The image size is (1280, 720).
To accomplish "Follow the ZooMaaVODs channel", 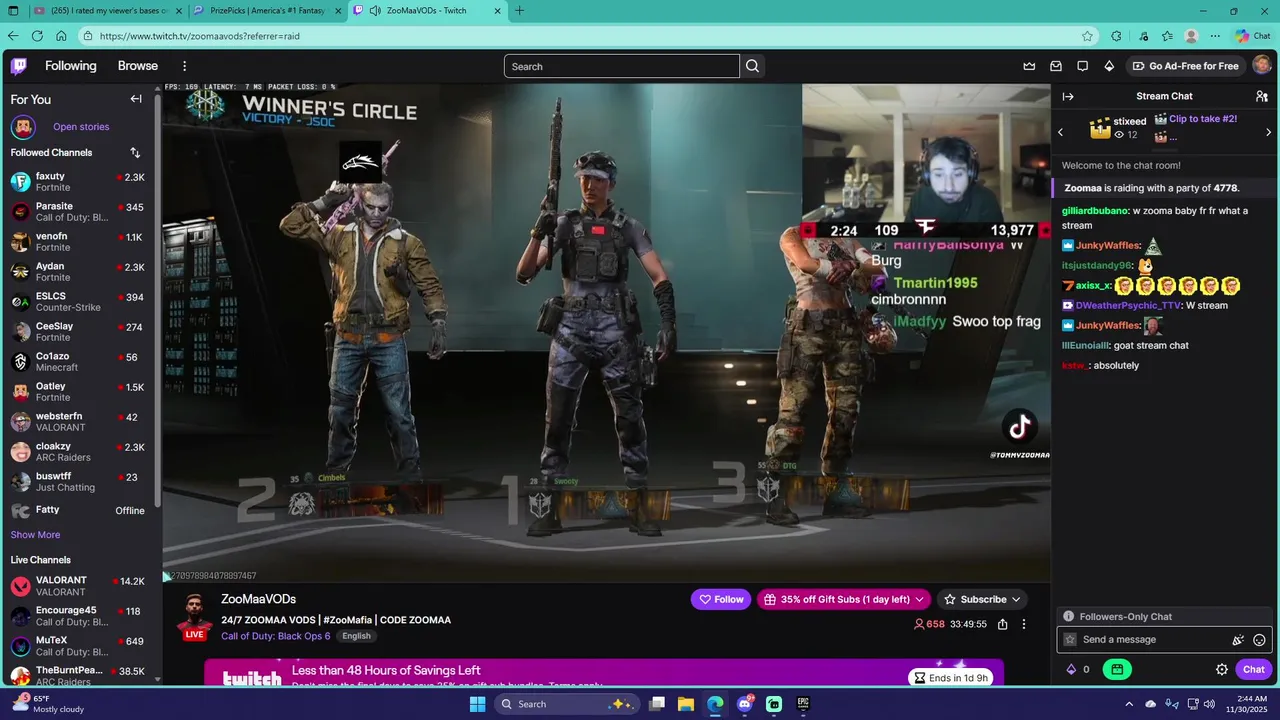I will [721, 599].
